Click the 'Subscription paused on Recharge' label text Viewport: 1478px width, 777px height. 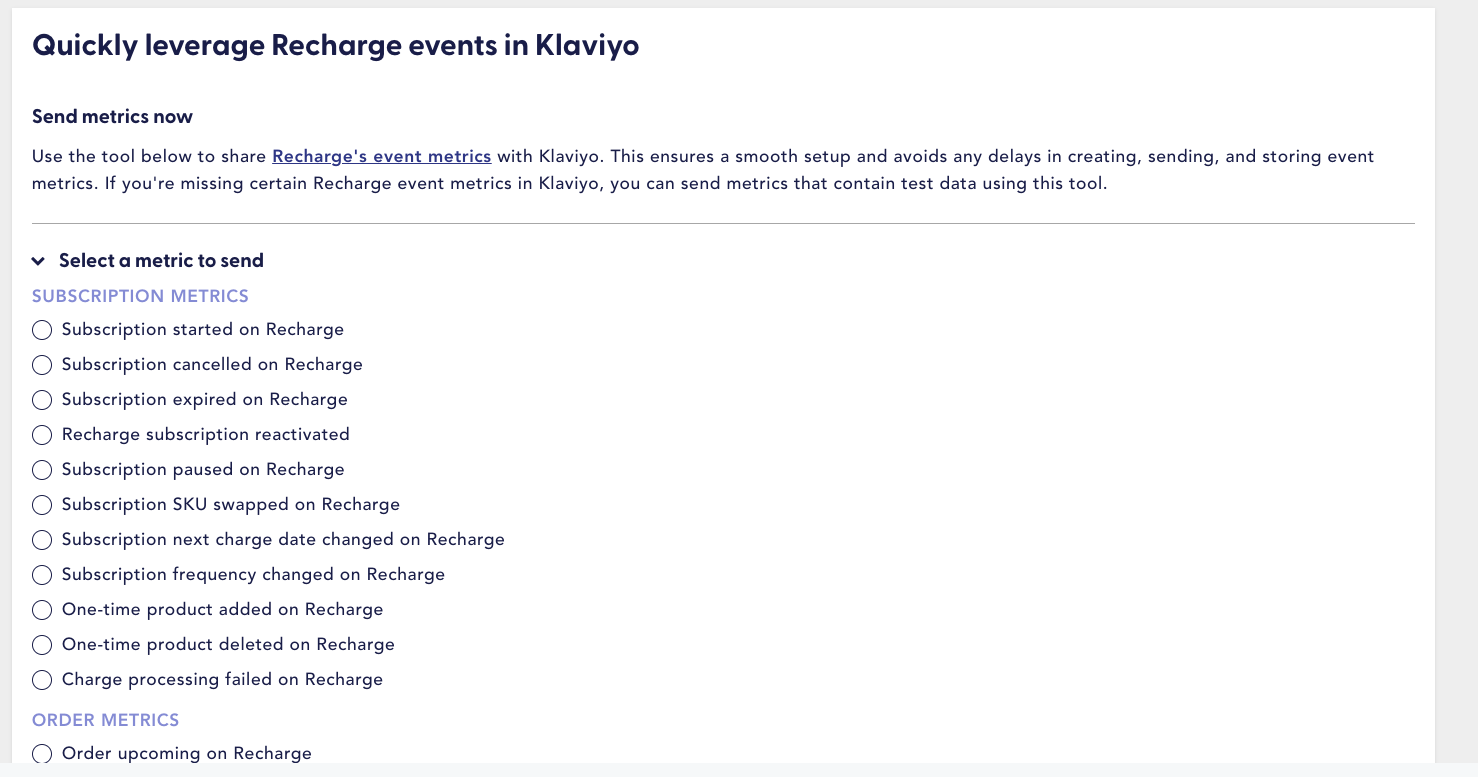point(203,469)
